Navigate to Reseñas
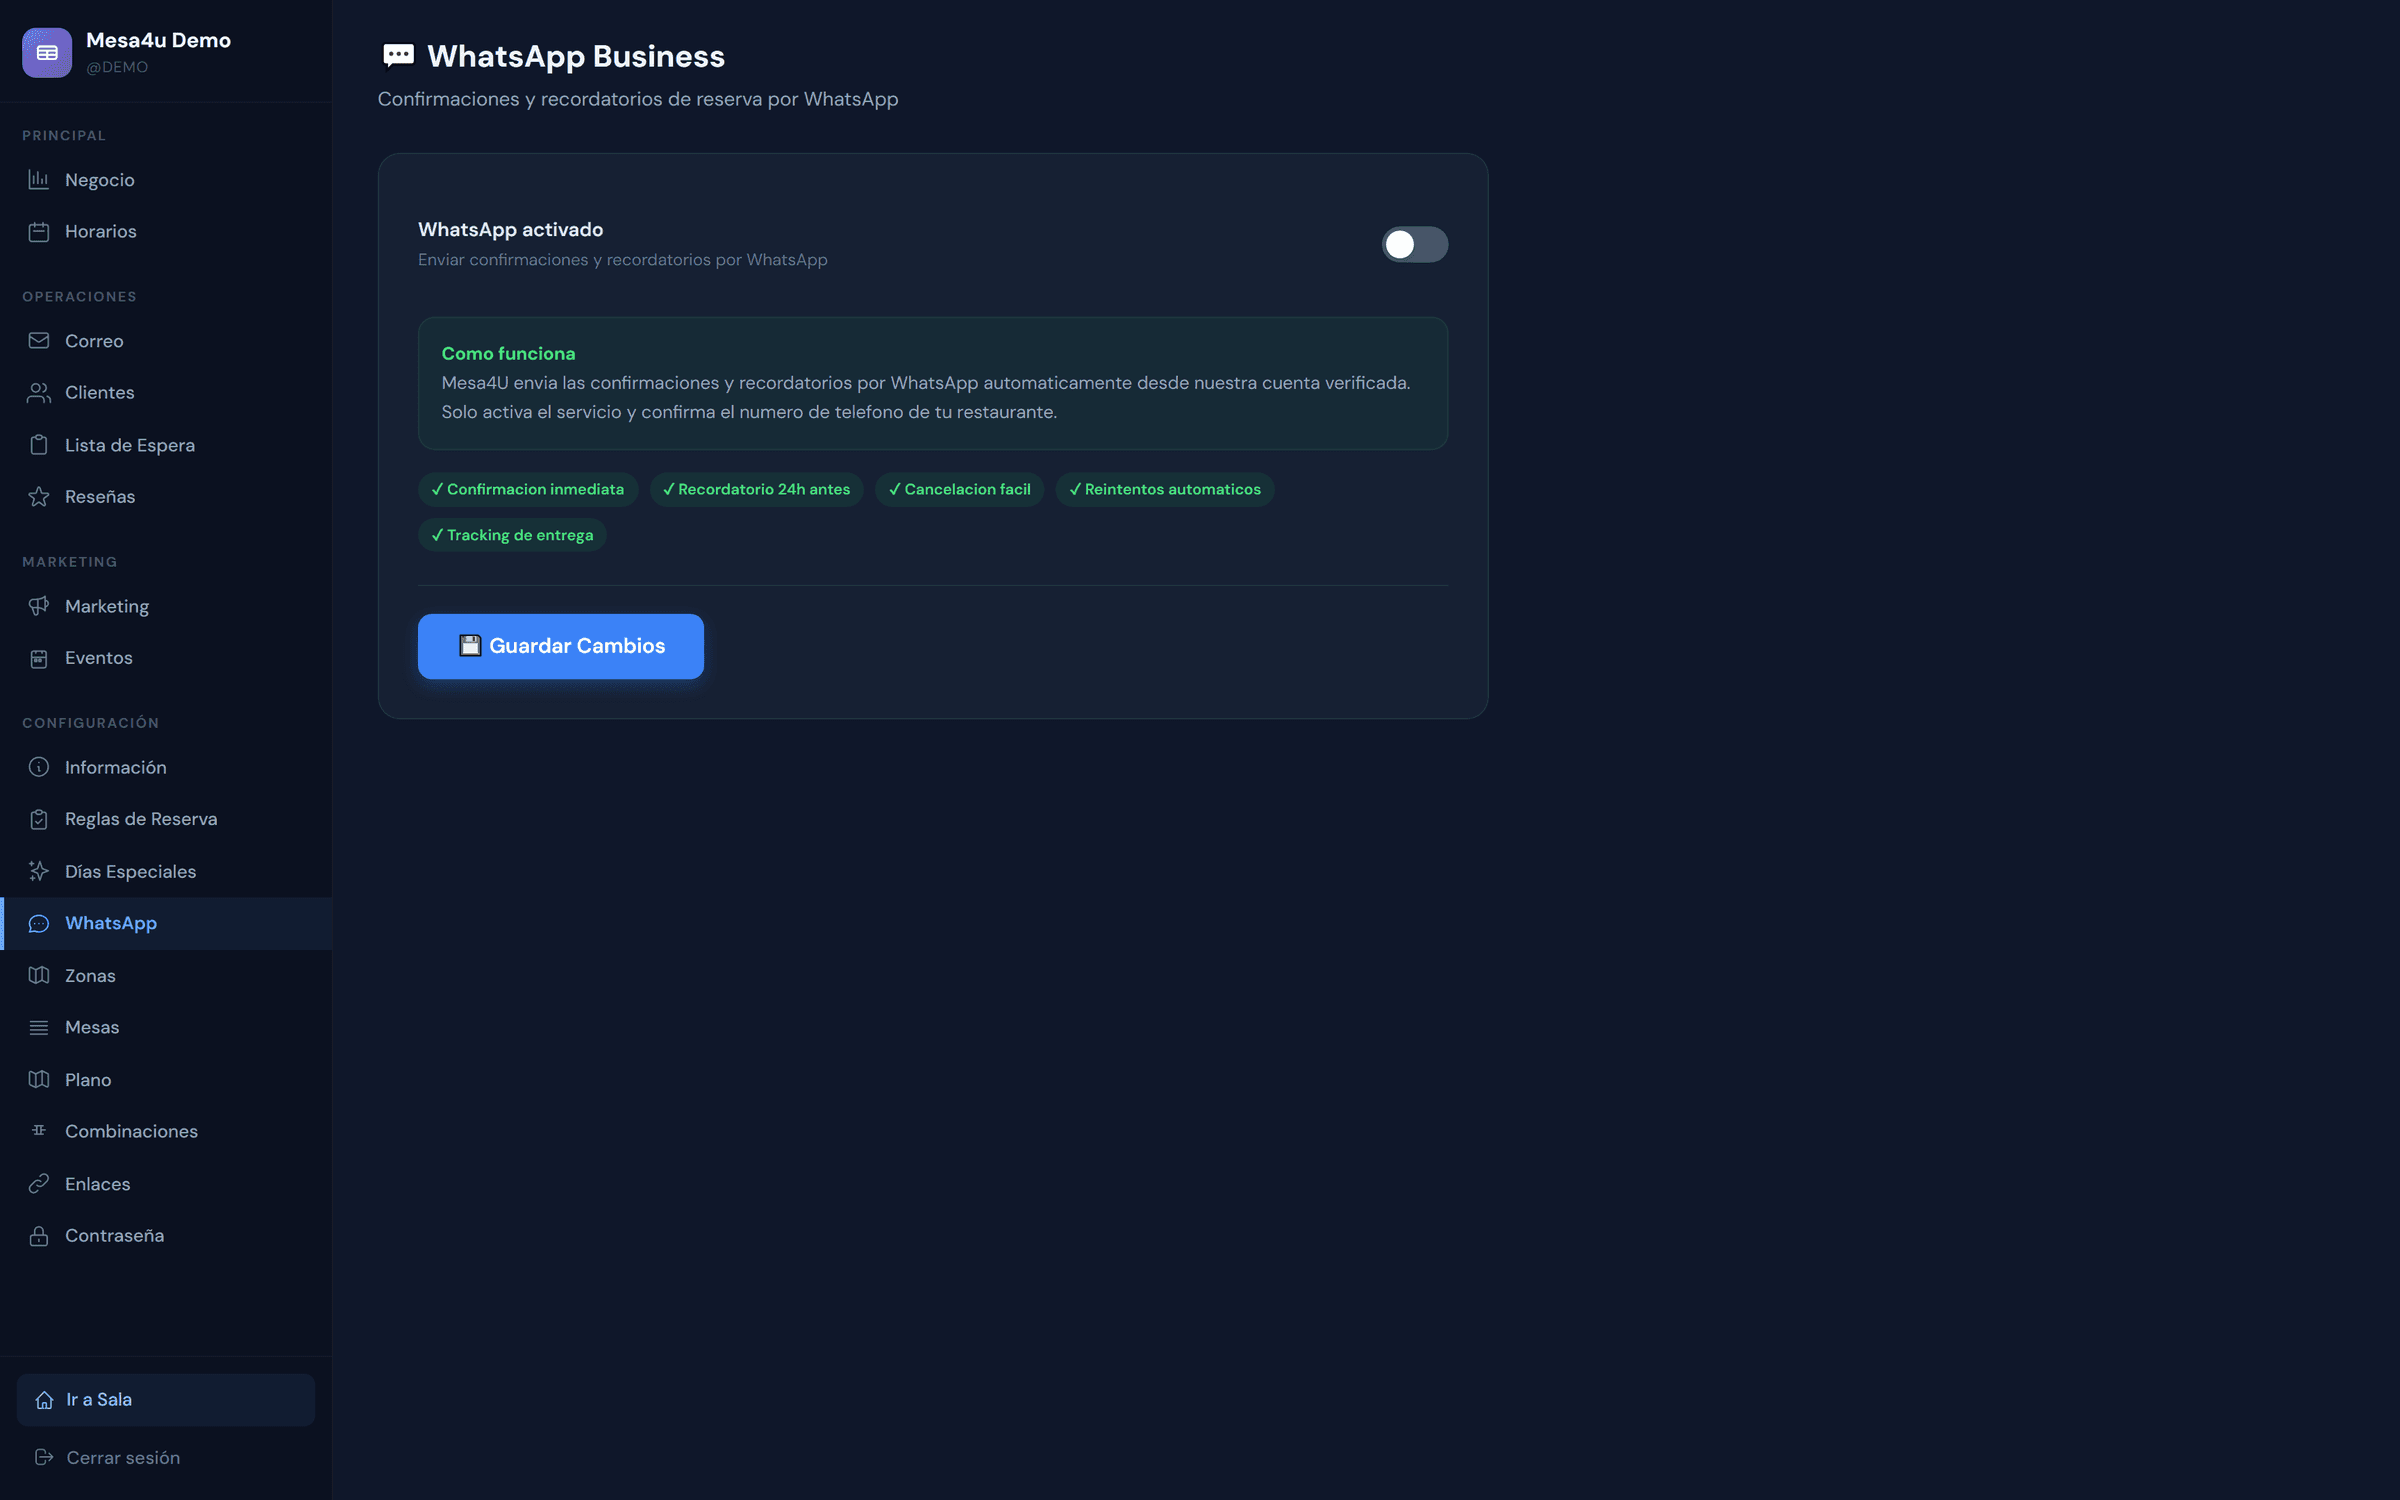This screenshot has width=2400, height=1500. (166, 497)
